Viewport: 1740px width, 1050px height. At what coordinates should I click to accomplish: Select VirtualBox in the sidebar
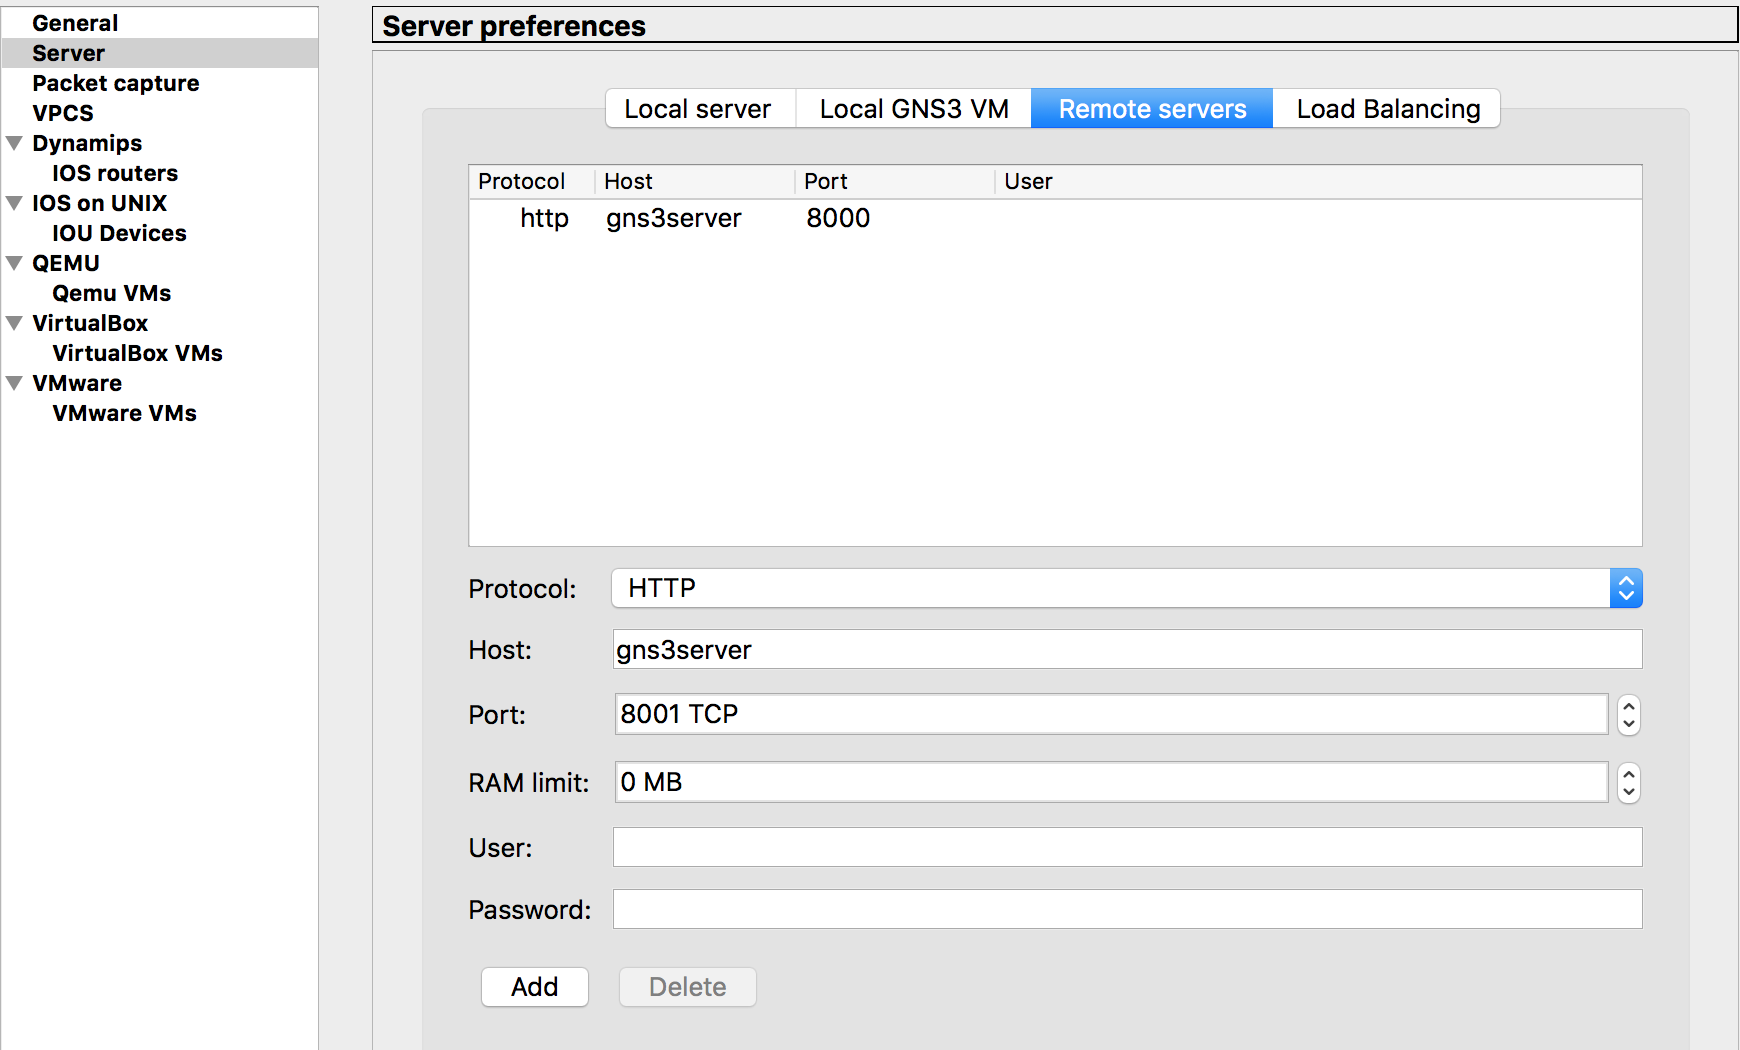[x=90, y=323]
